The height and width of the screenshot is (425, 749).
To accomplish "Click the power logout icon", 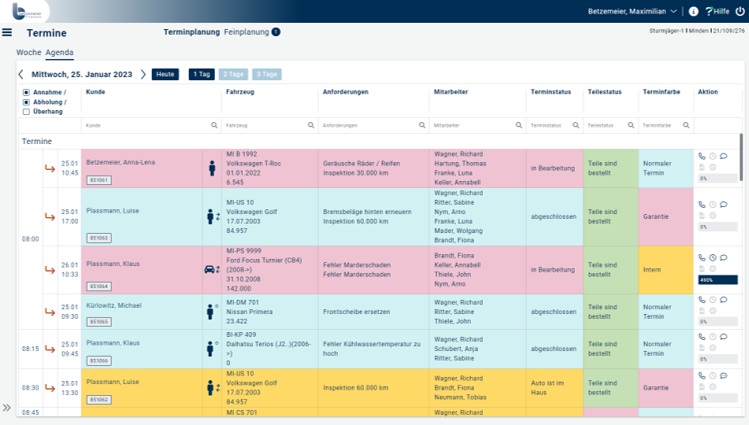I will pyautogui.click(x=740, y=11).
